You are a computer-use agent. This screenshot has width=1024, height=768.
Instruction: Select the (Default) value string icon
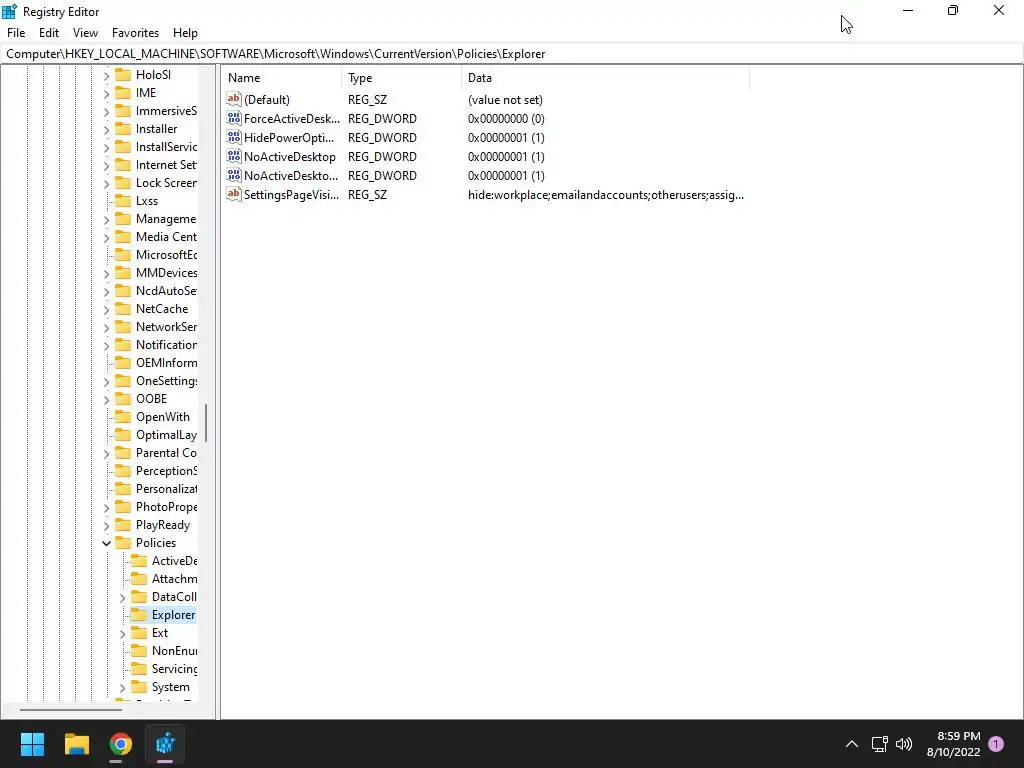coord(234,99)
